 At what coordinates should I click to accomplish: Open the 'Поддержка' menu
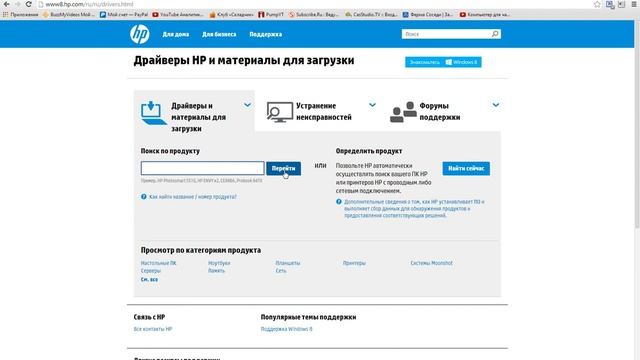coord(266,34)
